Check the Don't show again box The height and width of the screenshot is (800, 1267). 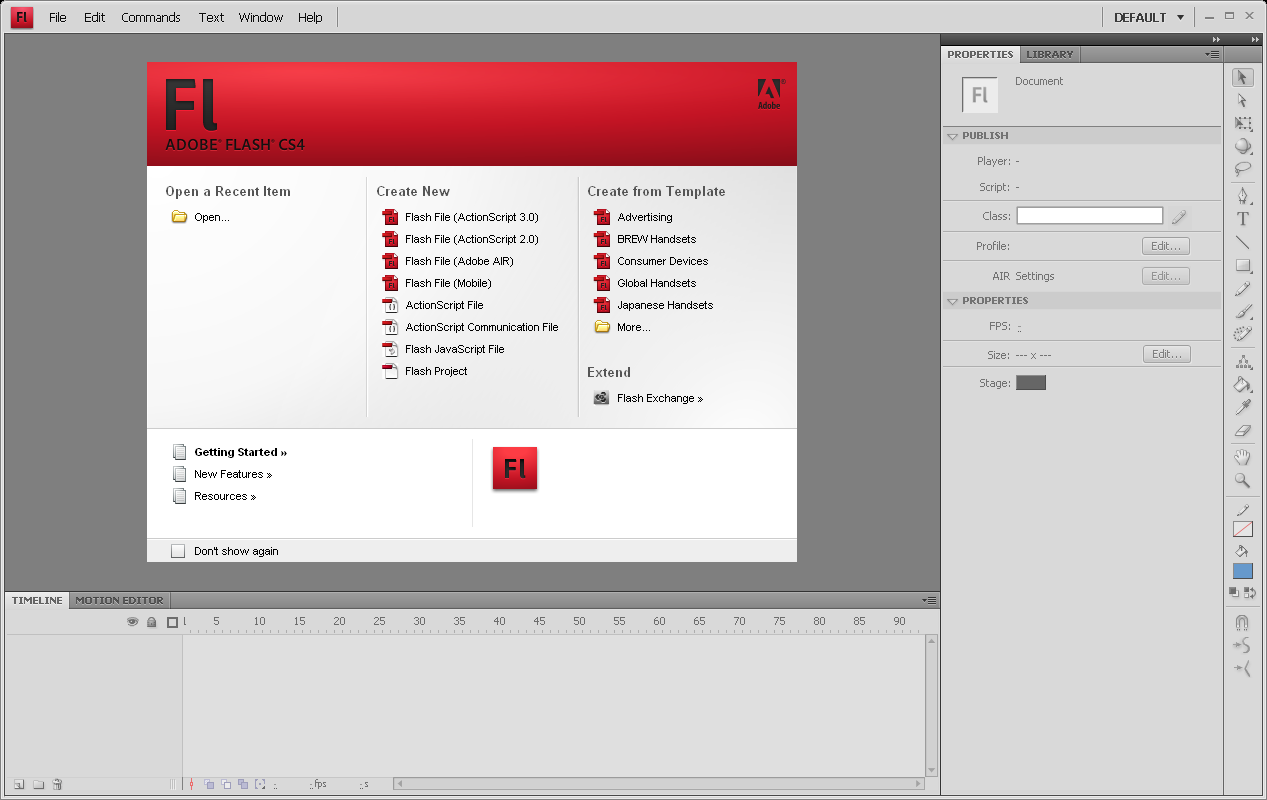178,551
